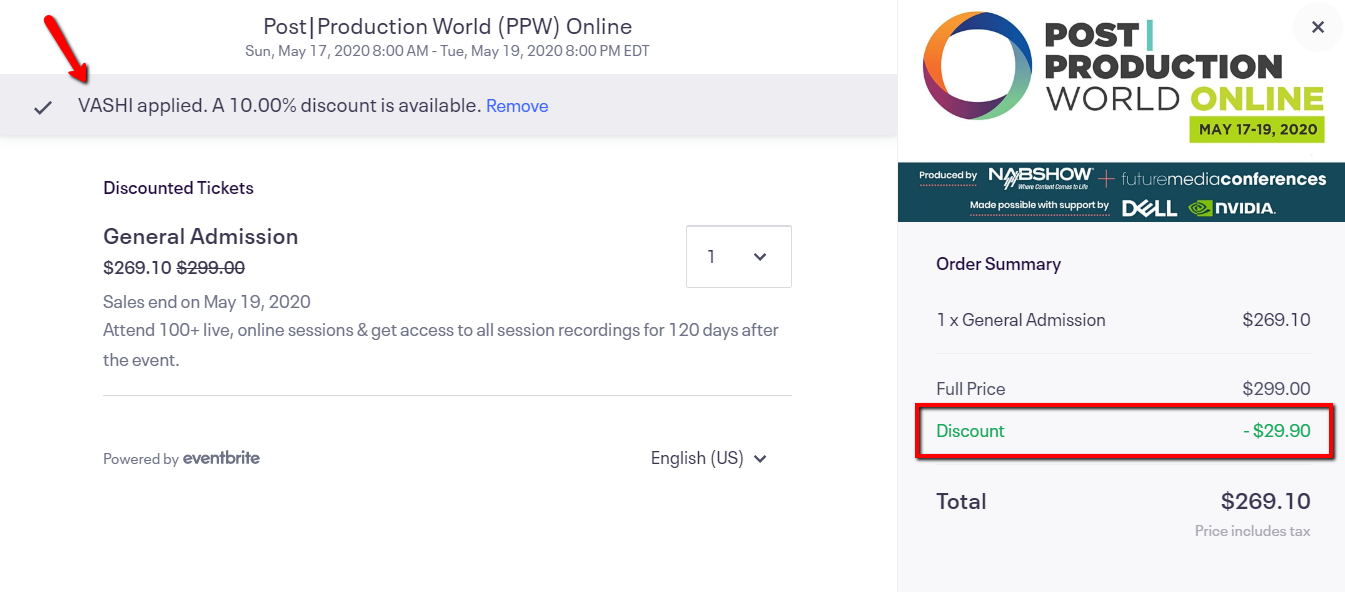
Task: Click the Dell sponsor logo
Action: 1148,208
